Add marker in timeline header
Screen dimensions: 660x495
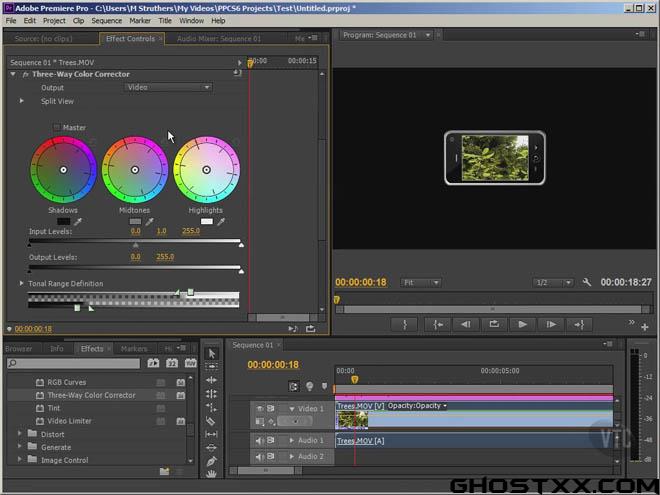click(x=324, y=386)
